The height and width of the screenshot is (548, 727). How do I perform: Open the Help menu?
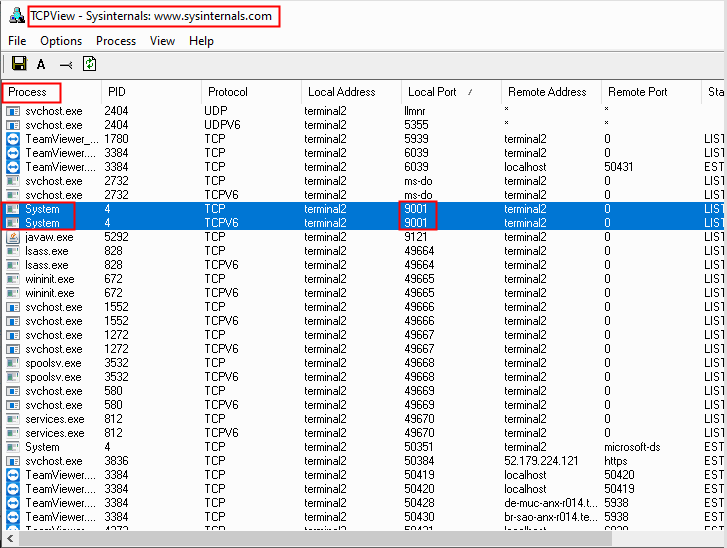tap(201, 41)
